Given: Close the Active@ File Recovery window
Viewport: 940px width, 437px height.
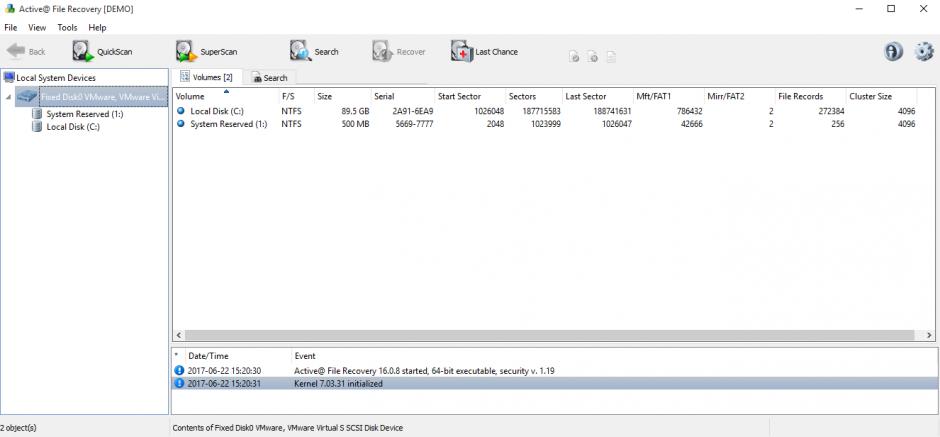Looking at the screenshot, I should coord(924,9).
